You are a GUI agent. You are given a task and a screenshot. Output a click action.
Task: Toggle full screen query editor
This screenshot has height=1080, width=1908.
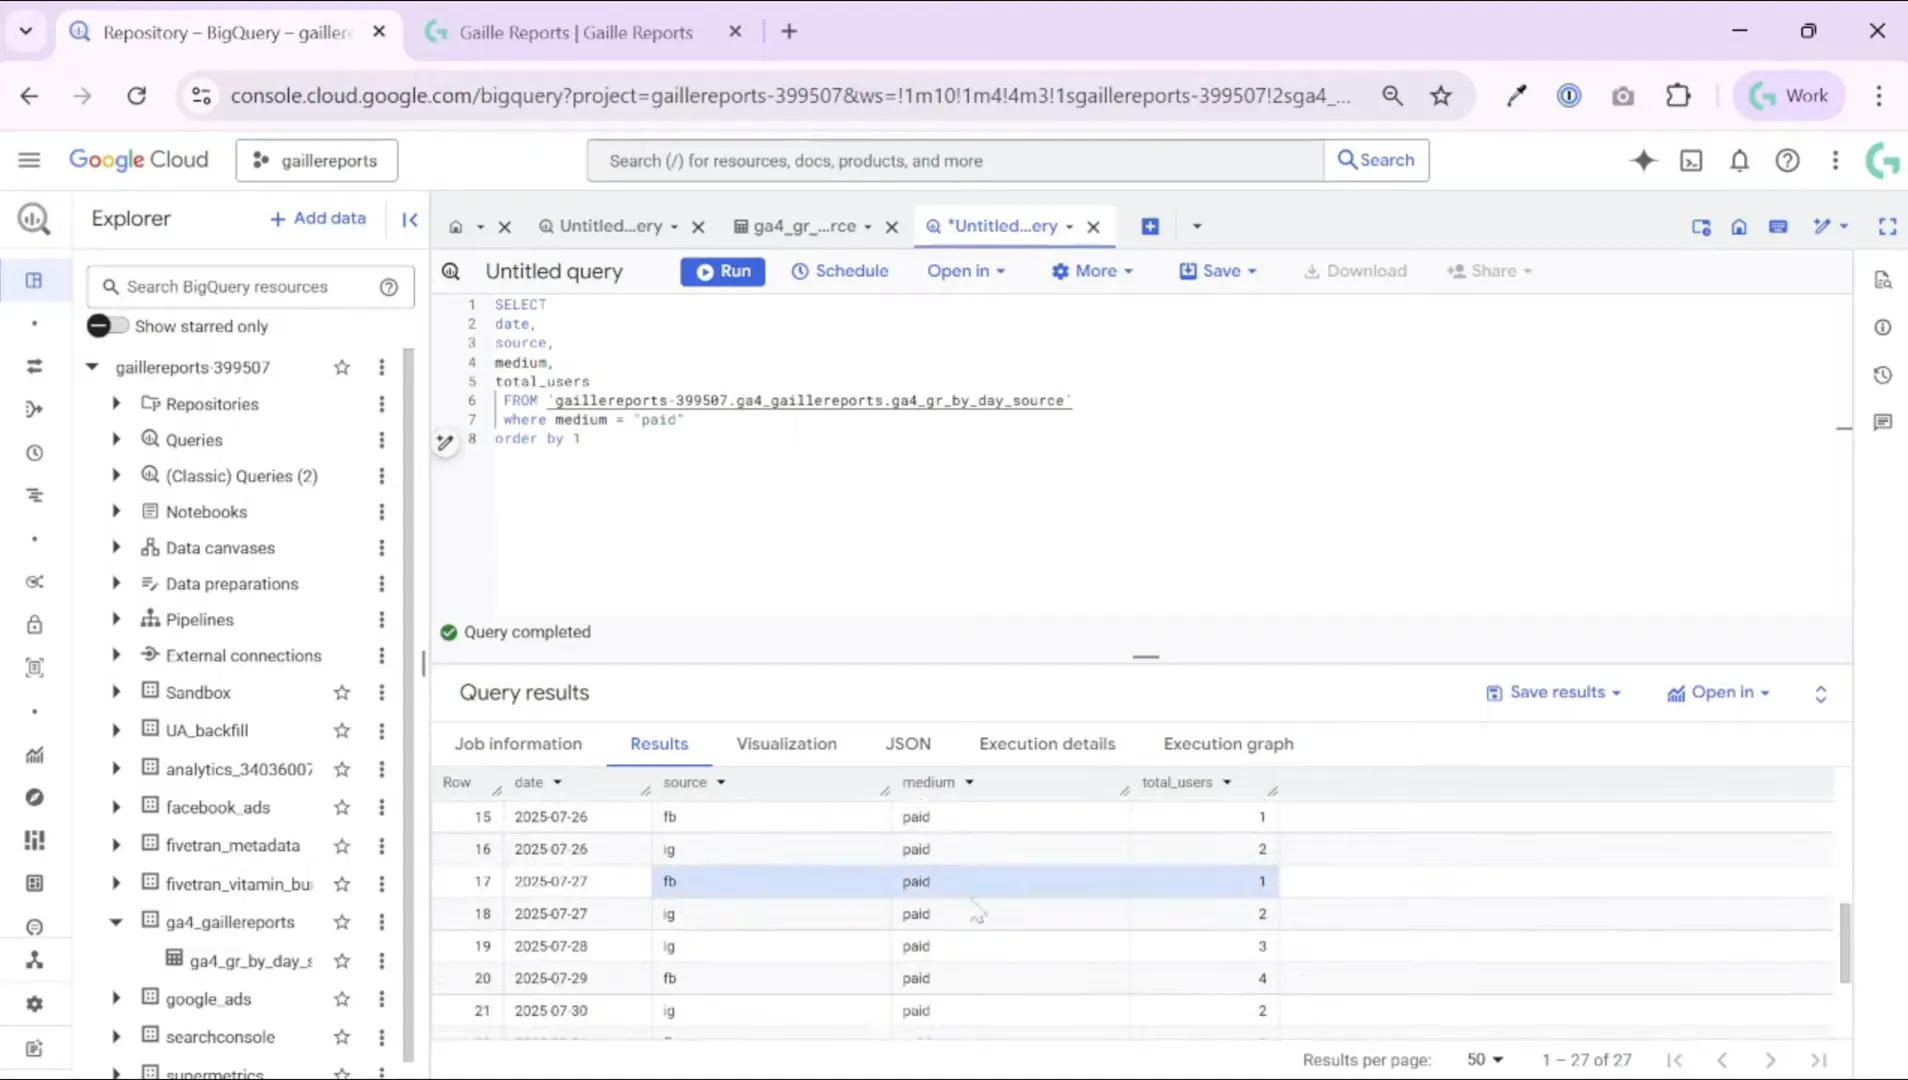pyautogui.click(x=1888, y=226)
